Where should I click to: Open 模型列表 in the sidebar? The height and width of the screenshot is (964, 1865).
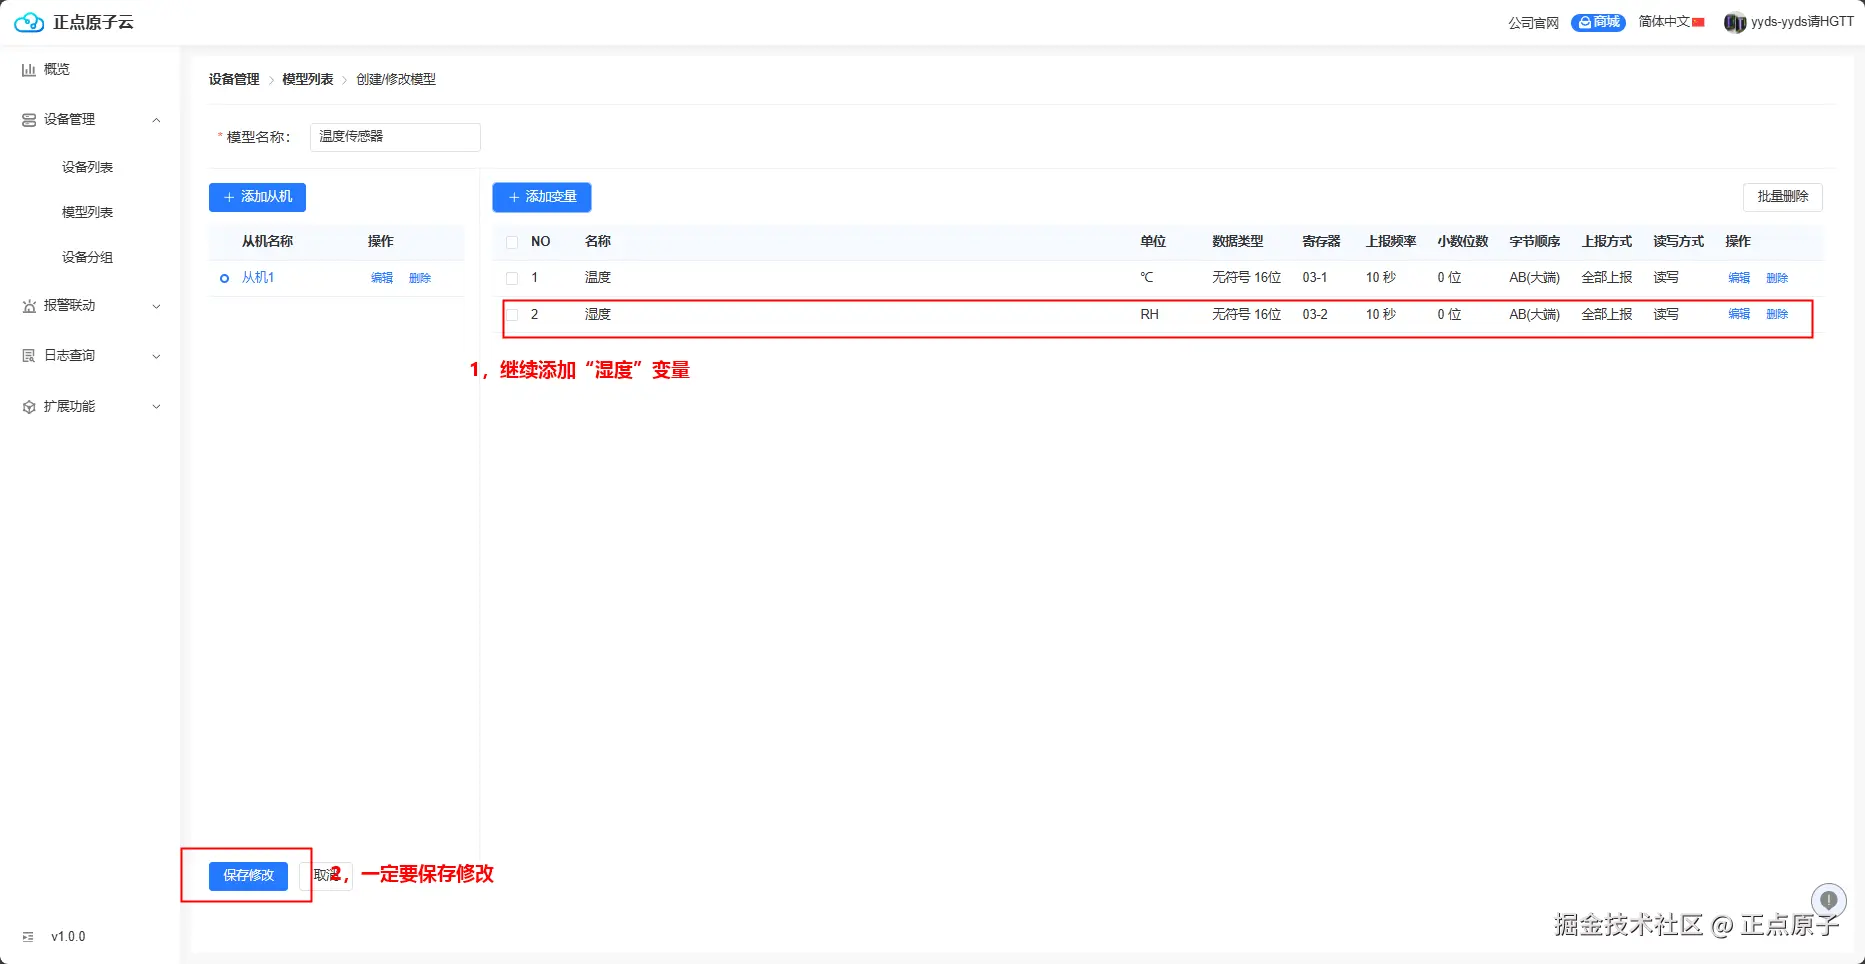tap(88, 212)
